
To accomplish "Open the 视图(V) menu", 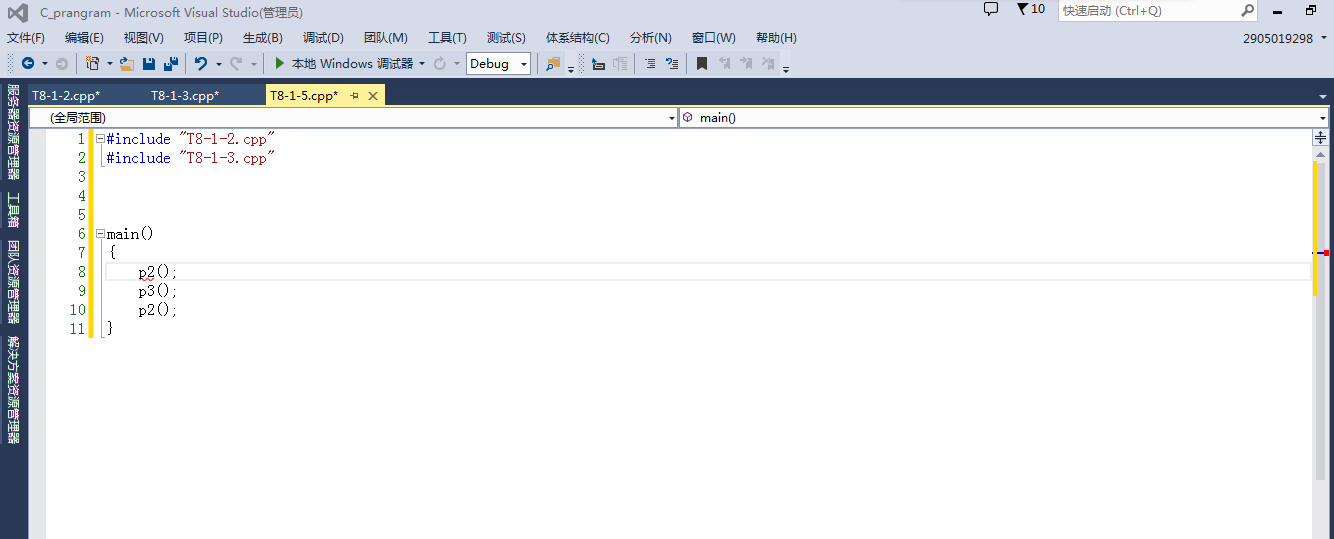I will 144,38.
